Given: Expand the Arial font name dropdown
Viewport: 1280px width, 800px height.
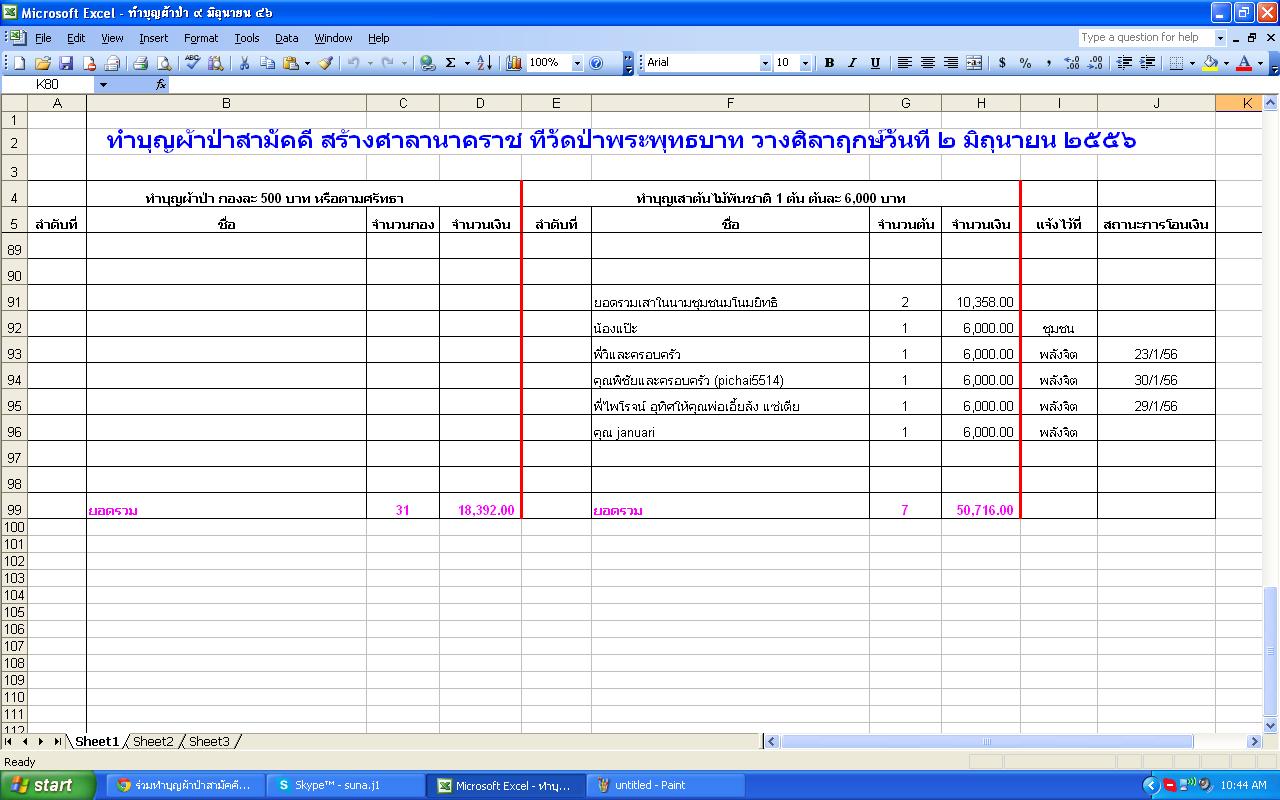Looking at the screenshot, I should point(765,63).
